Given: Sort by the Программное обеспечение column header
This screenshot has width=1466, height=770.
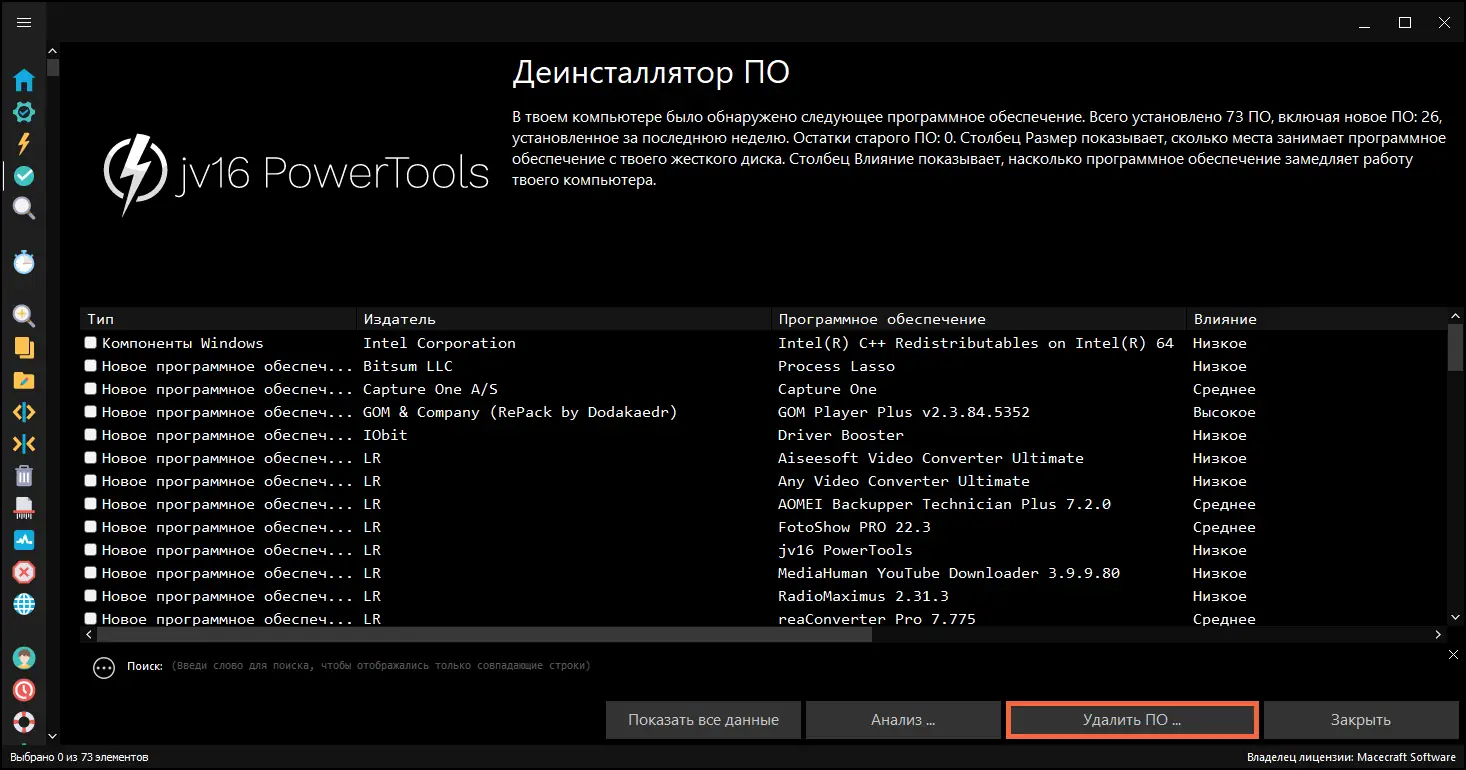Looking at the screenshot, I should pos(979,319).
